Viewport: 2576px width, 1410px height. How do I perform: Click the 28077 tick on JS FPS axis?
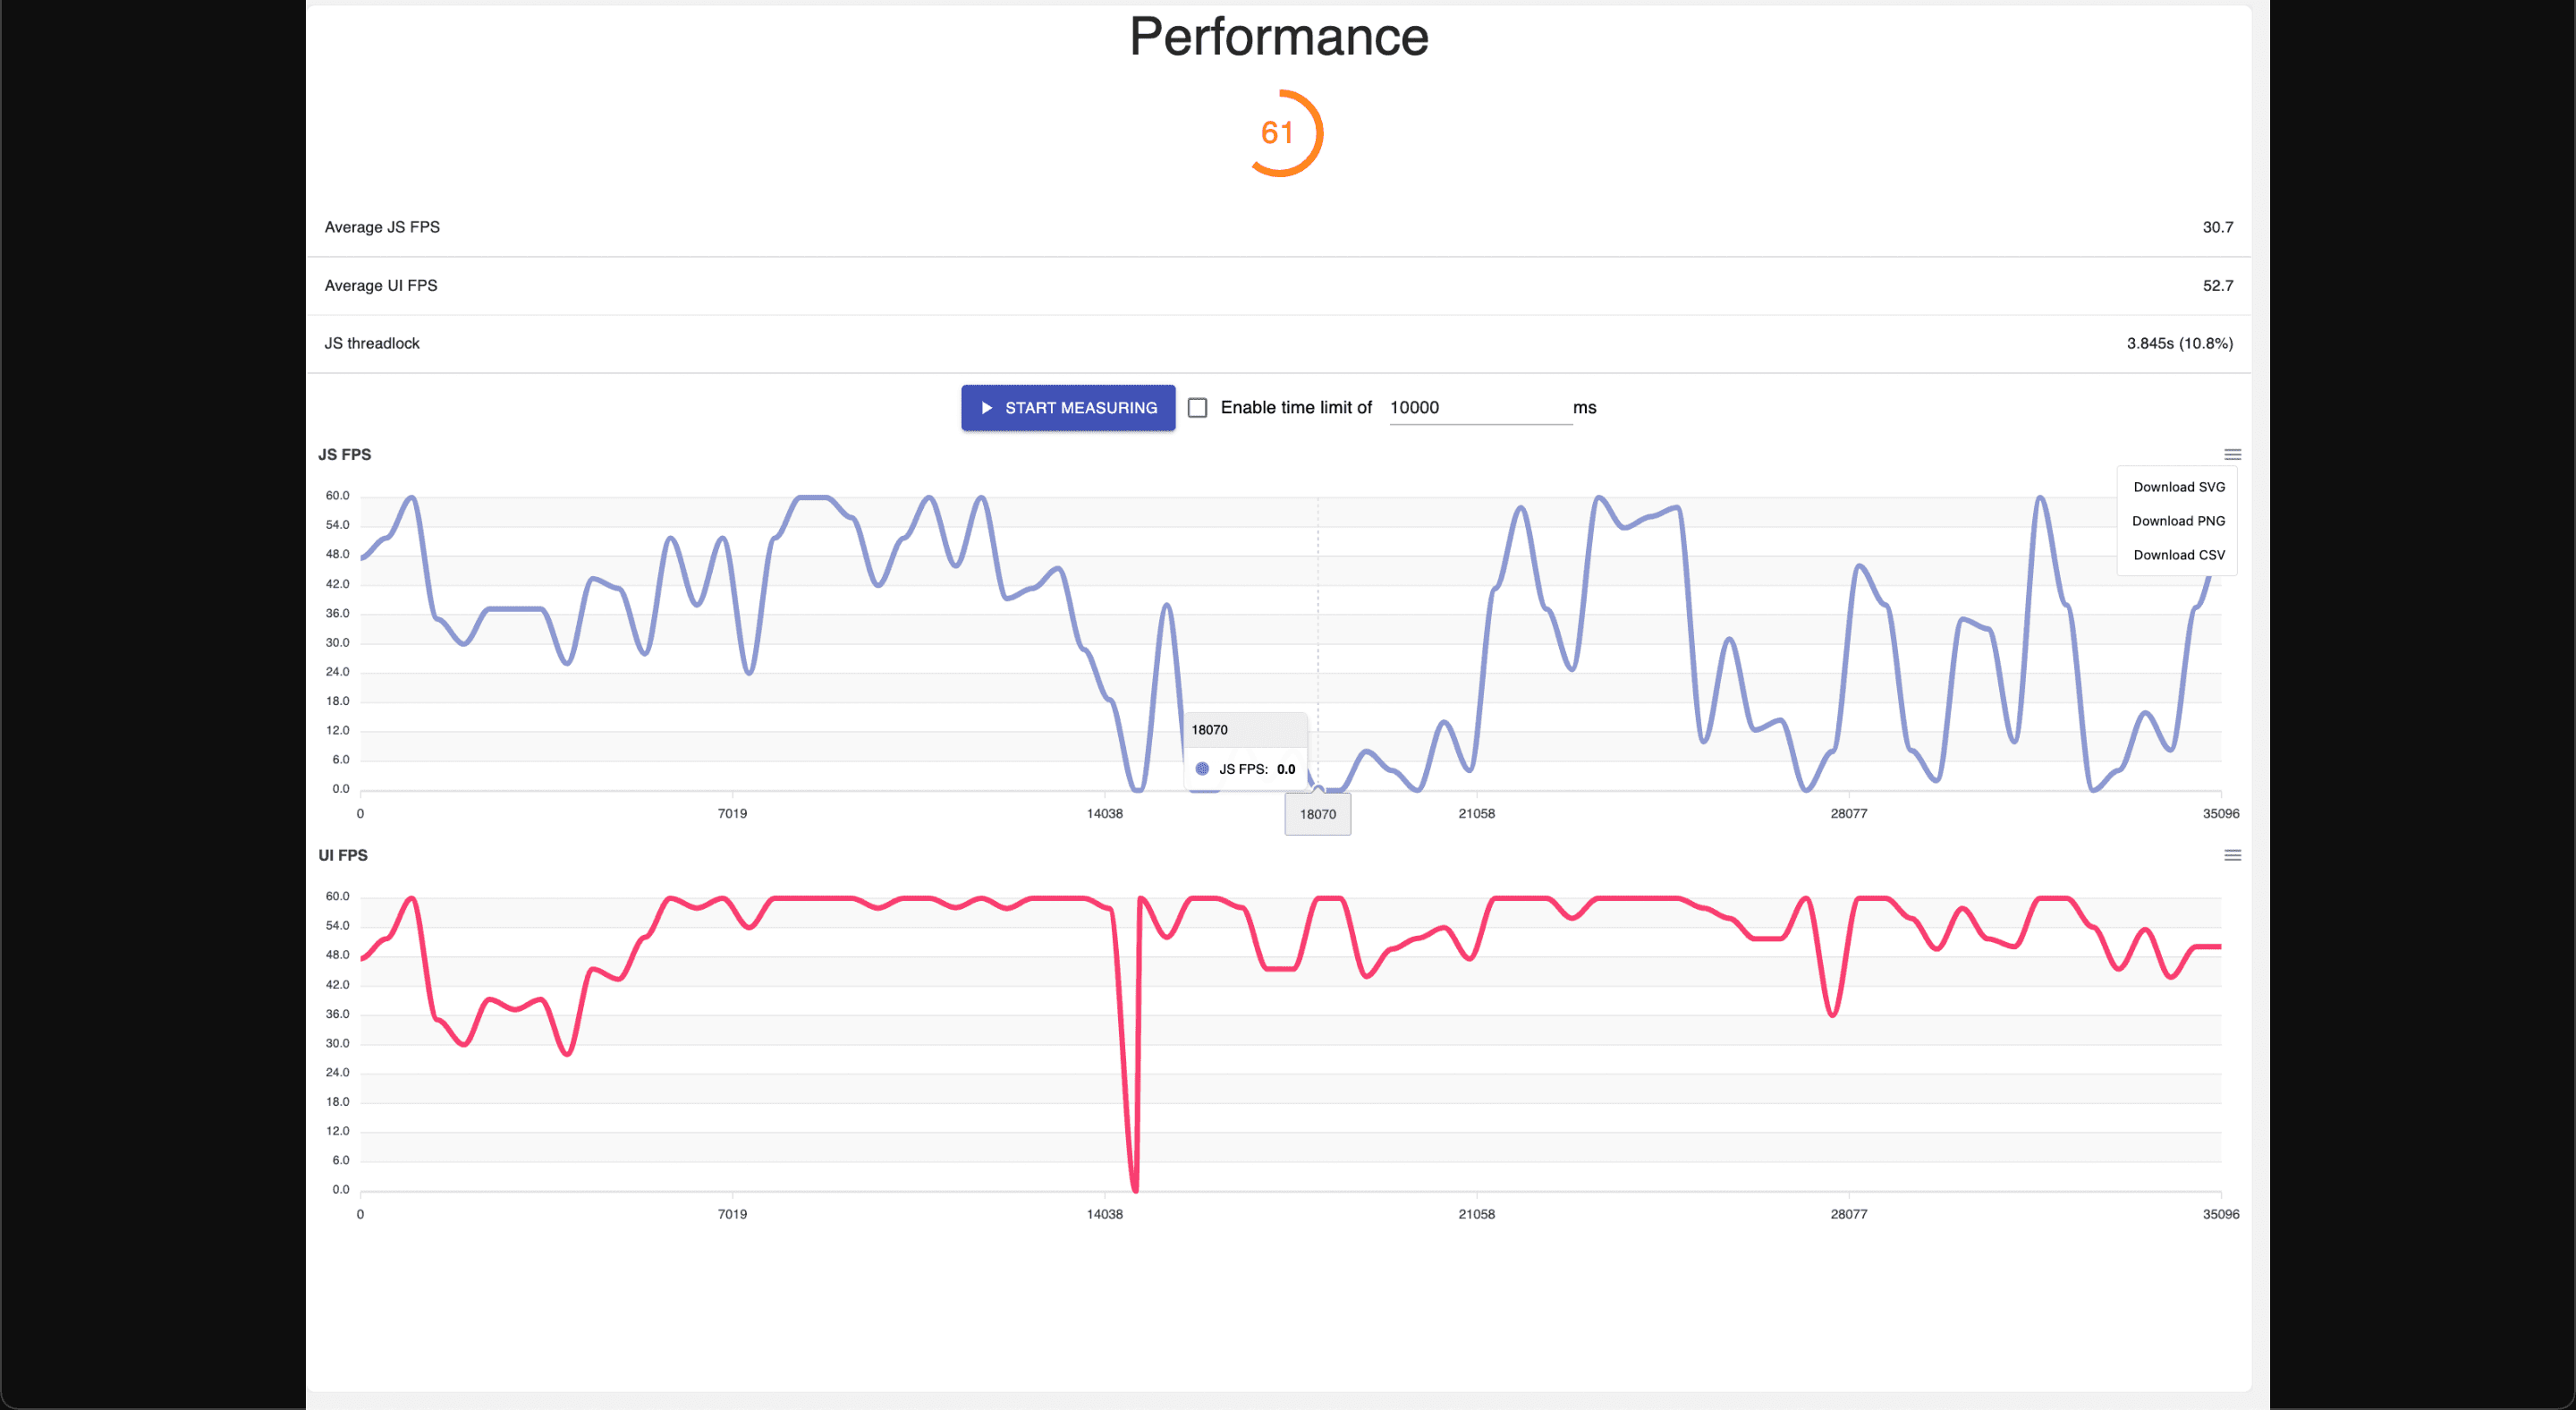coord(1848,814)
